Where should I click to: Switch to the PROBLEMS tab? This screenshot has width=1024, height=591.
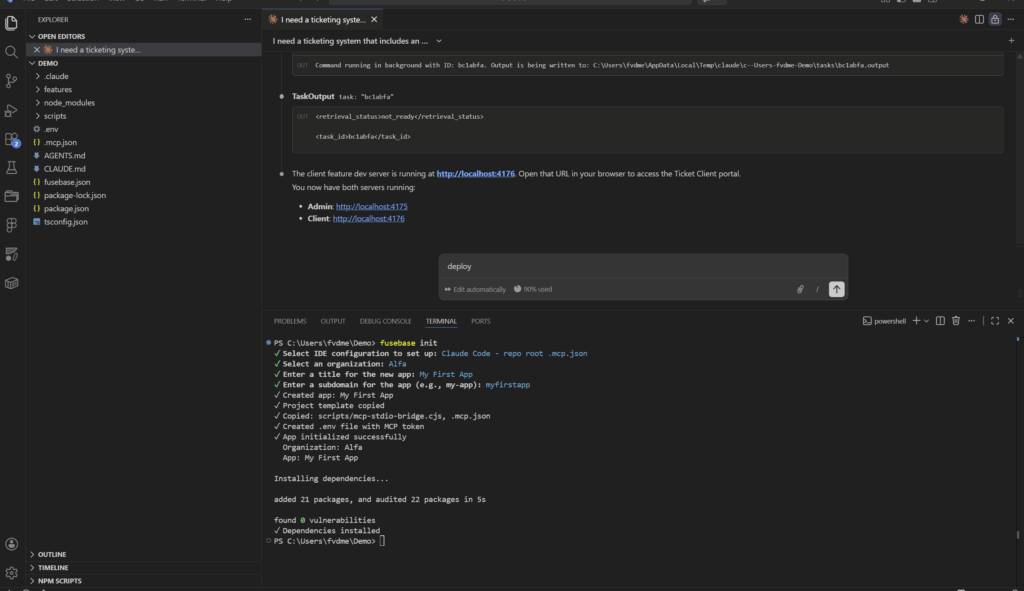tap(289, 321)
